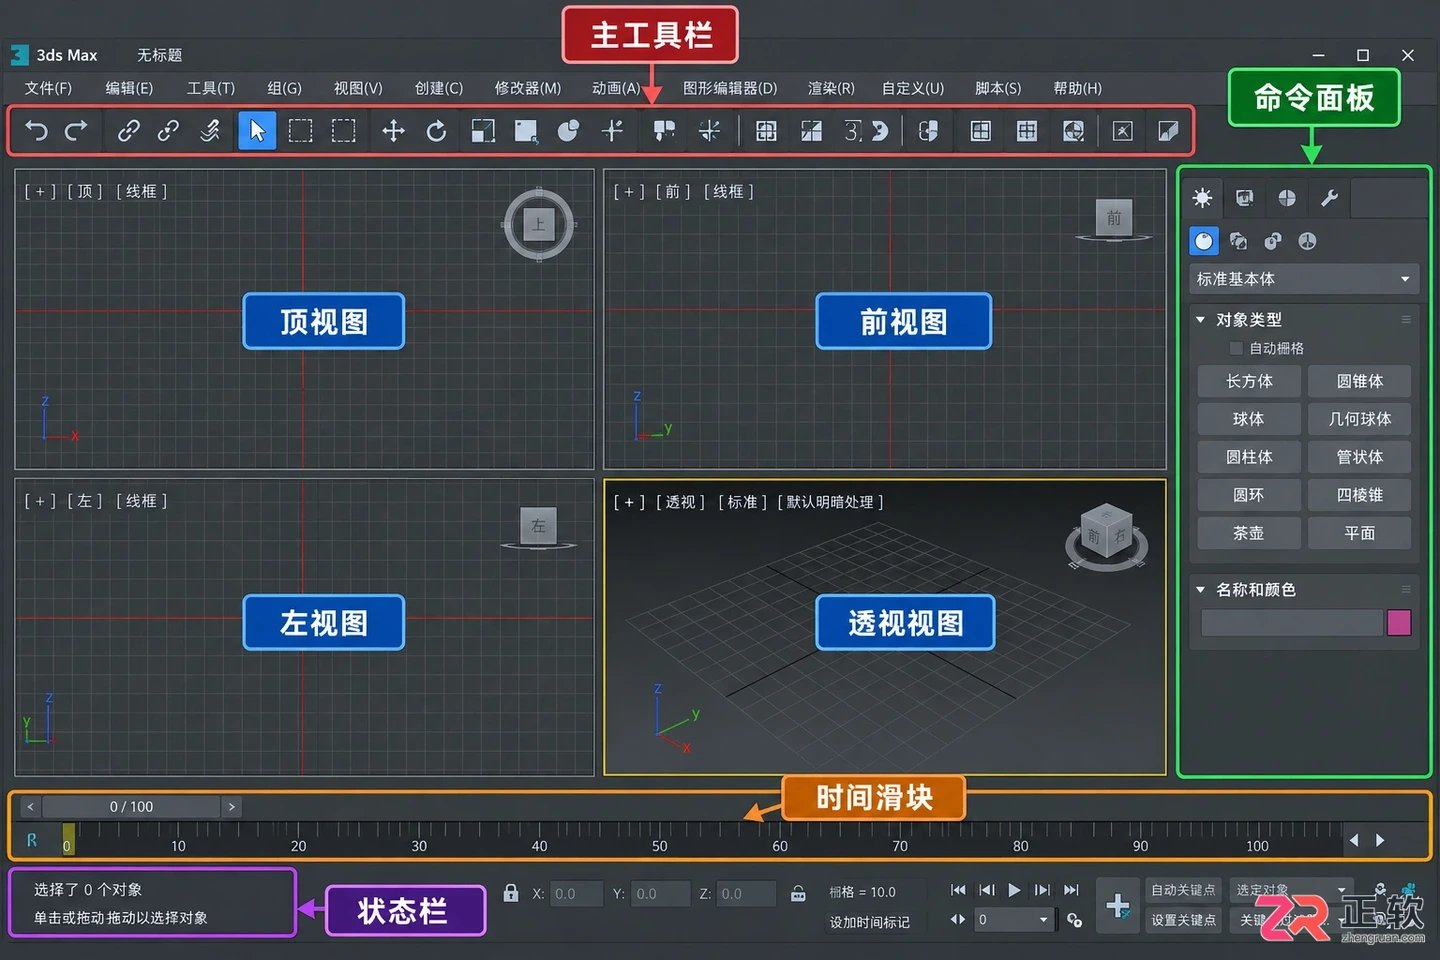This screenshot has height=960, width=1440.
Task: Click the 圆柱体 button
Action: (1249, 457)
